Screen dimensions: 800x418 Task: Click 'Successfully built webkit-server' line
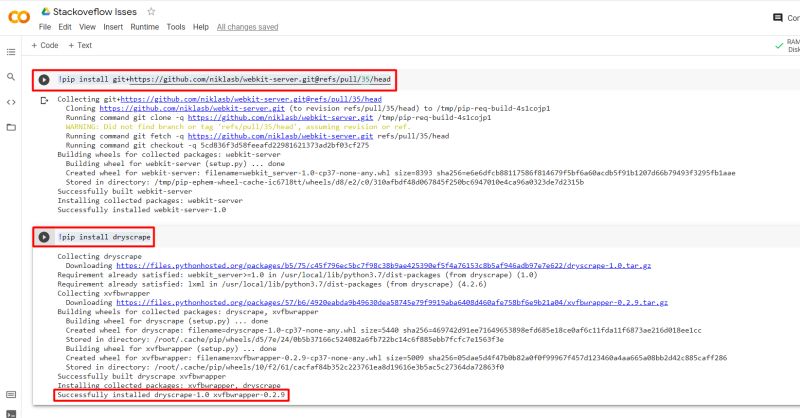click(124, 191)
